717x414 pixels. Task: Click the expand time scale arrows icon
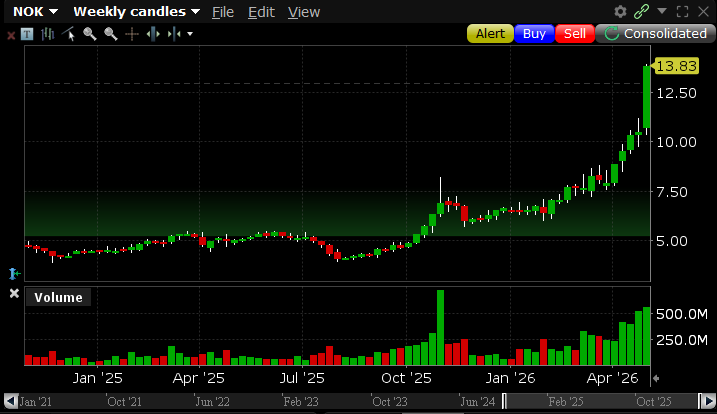point(153,34)
